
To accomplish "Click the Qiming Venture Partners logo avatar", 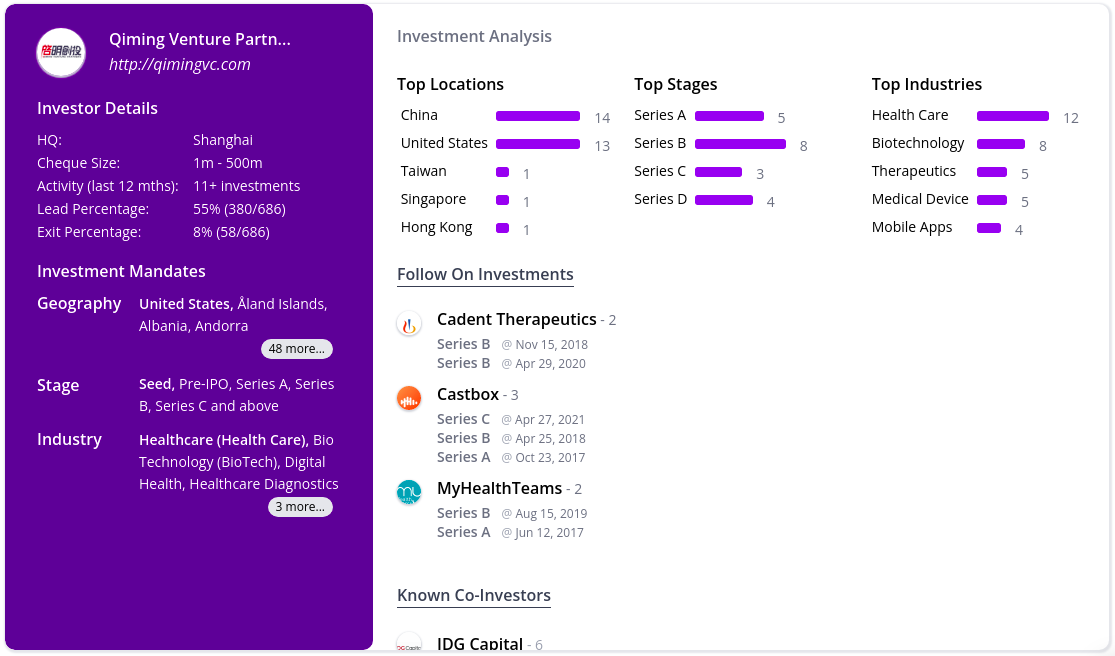I will point(61,52).
